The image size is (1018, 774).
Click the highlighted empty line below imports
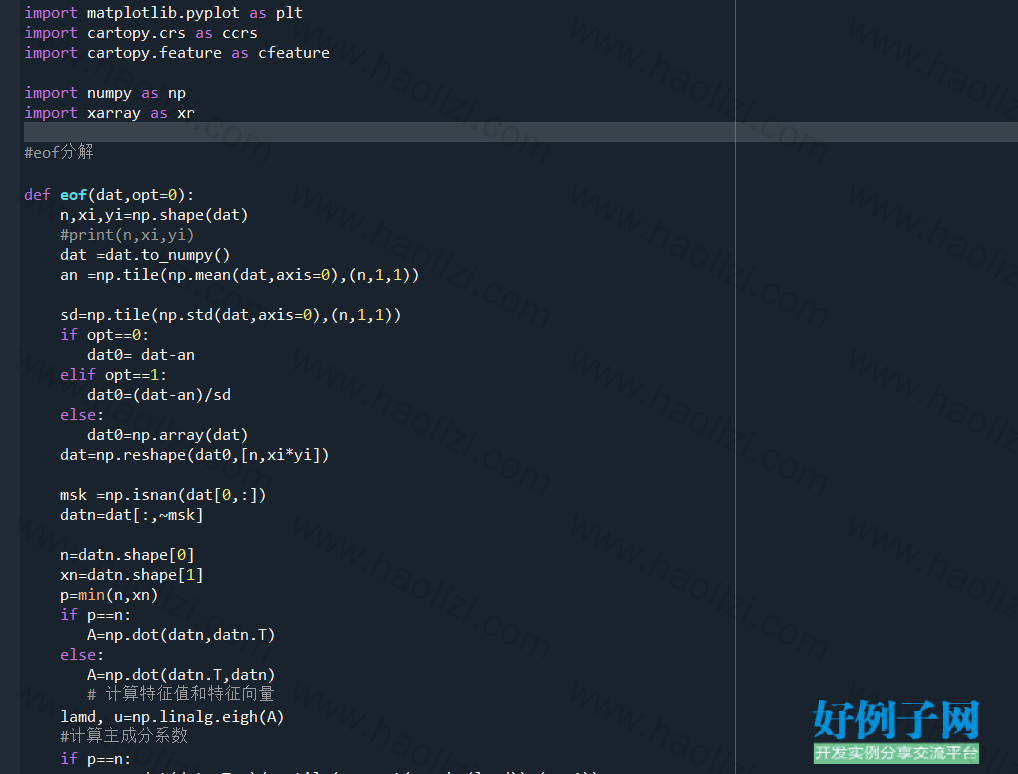(521, 132)
